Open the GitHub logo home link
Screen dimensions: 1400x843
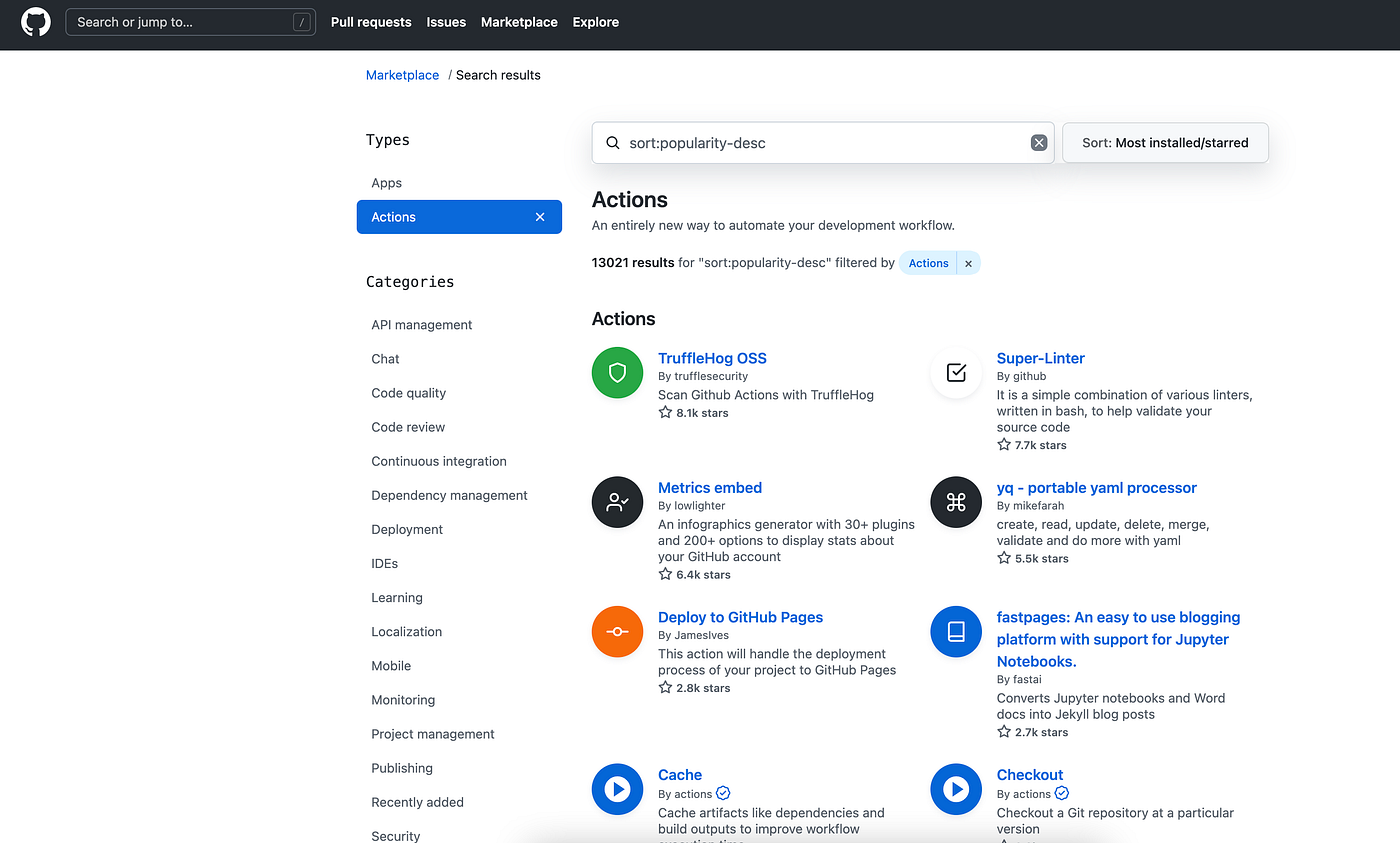(x=36, y=22)
